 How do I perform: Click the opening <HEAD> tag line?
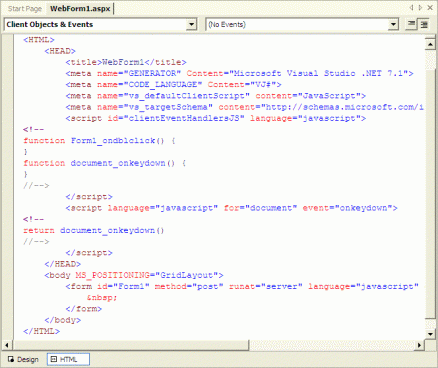click(60, 51)
